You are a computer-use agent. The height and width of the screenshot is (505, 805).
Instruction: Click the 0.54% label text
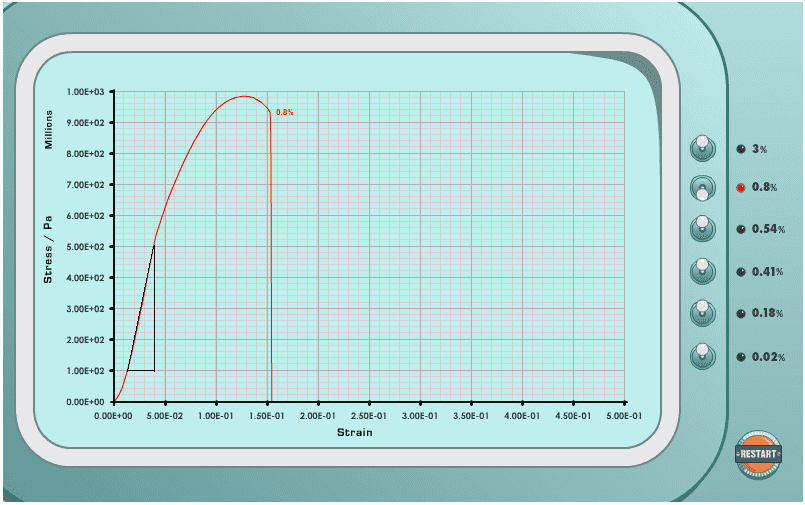coord(769,229)
